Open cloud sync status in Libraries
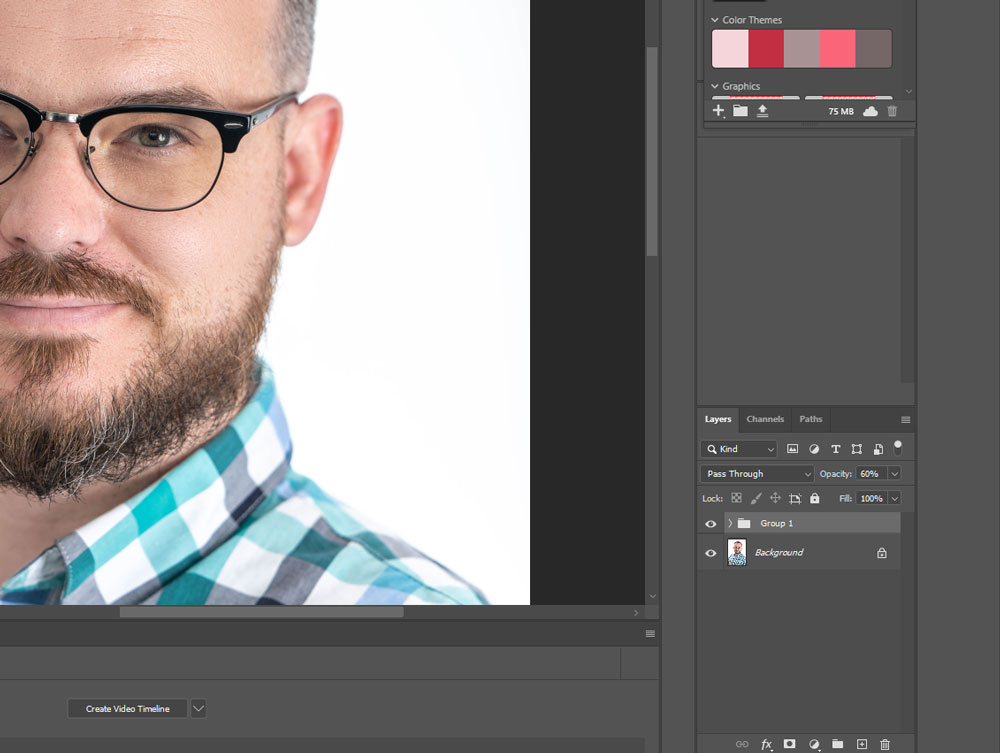This screenshot has height=753, width=1000. (870, 111)
